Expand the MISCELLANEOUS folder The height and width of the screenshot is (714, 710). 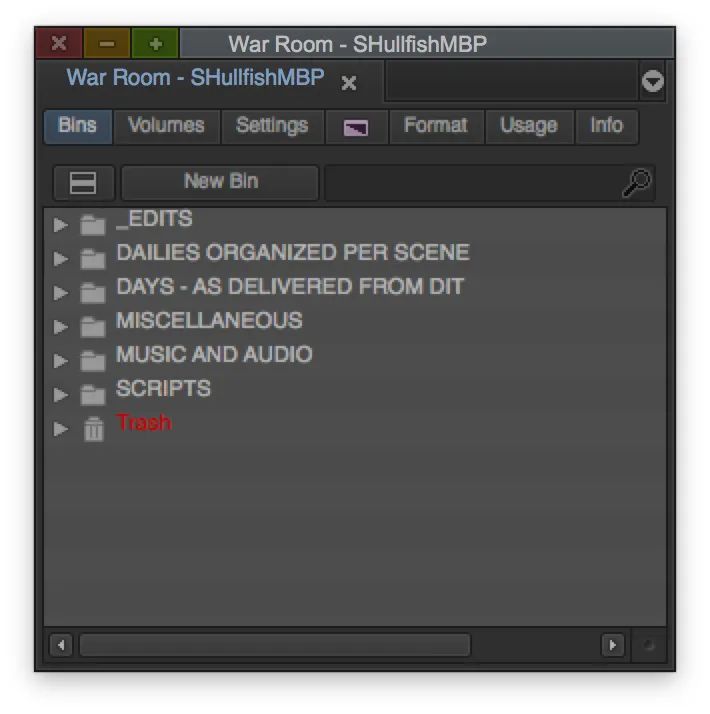(61, 327)
